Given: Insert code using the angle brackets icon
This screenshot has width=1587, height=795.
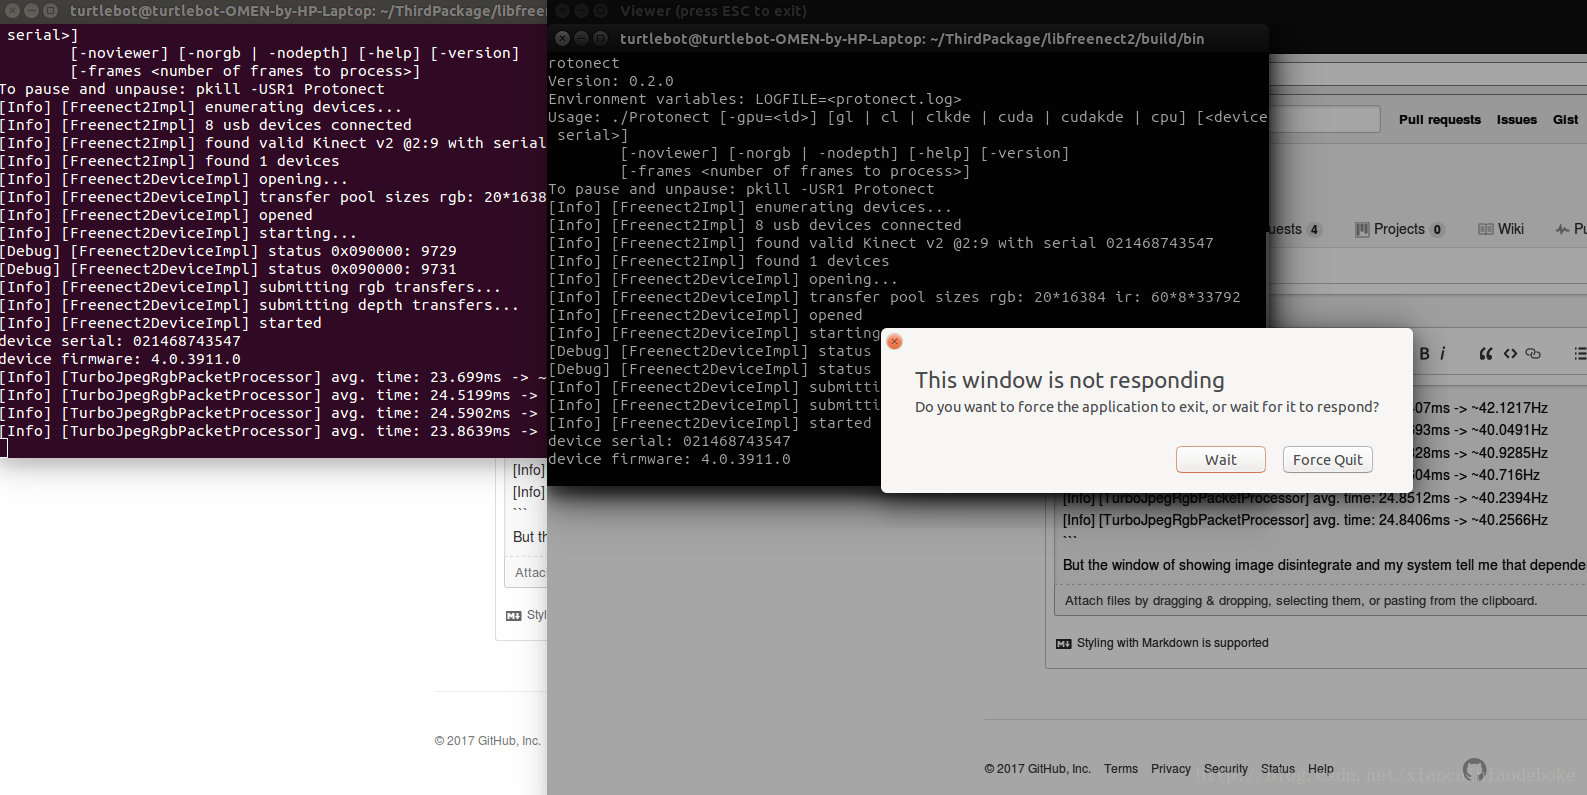Looking at the screenshot, I should [1510, 353].
